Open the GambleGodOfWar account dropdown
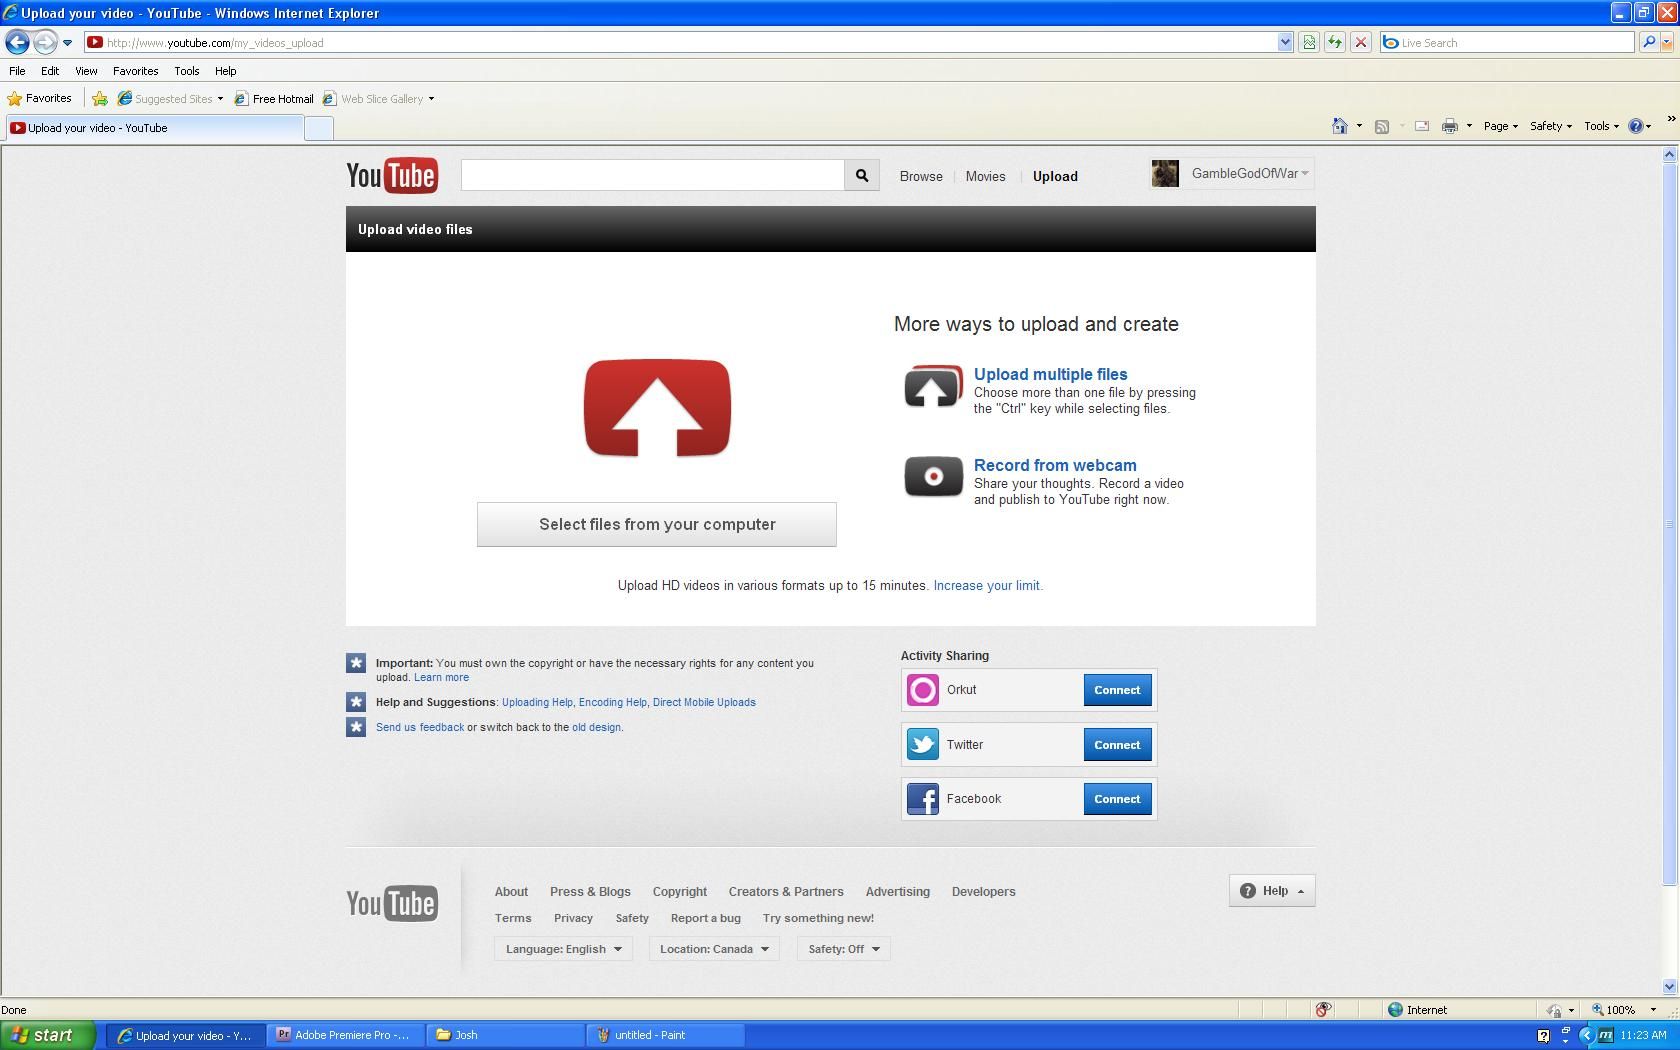Screen dimensions: 1680x1050 (x=1248, y=173)
